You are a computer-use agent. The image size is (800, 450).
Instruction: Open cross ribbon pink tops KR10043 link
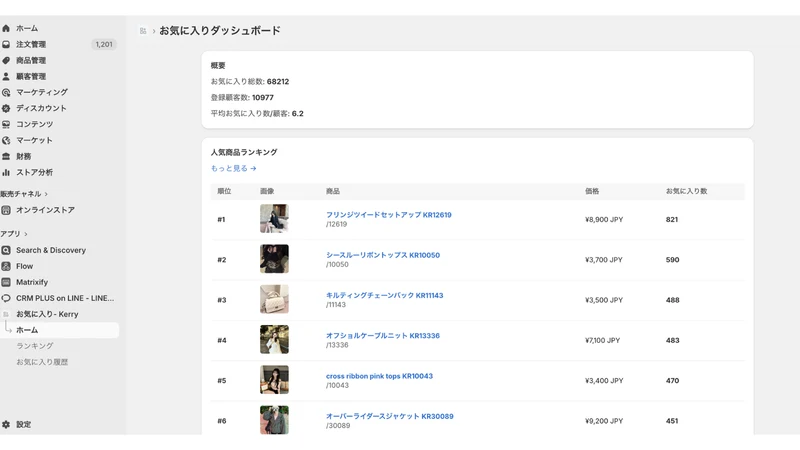(380, 376)
